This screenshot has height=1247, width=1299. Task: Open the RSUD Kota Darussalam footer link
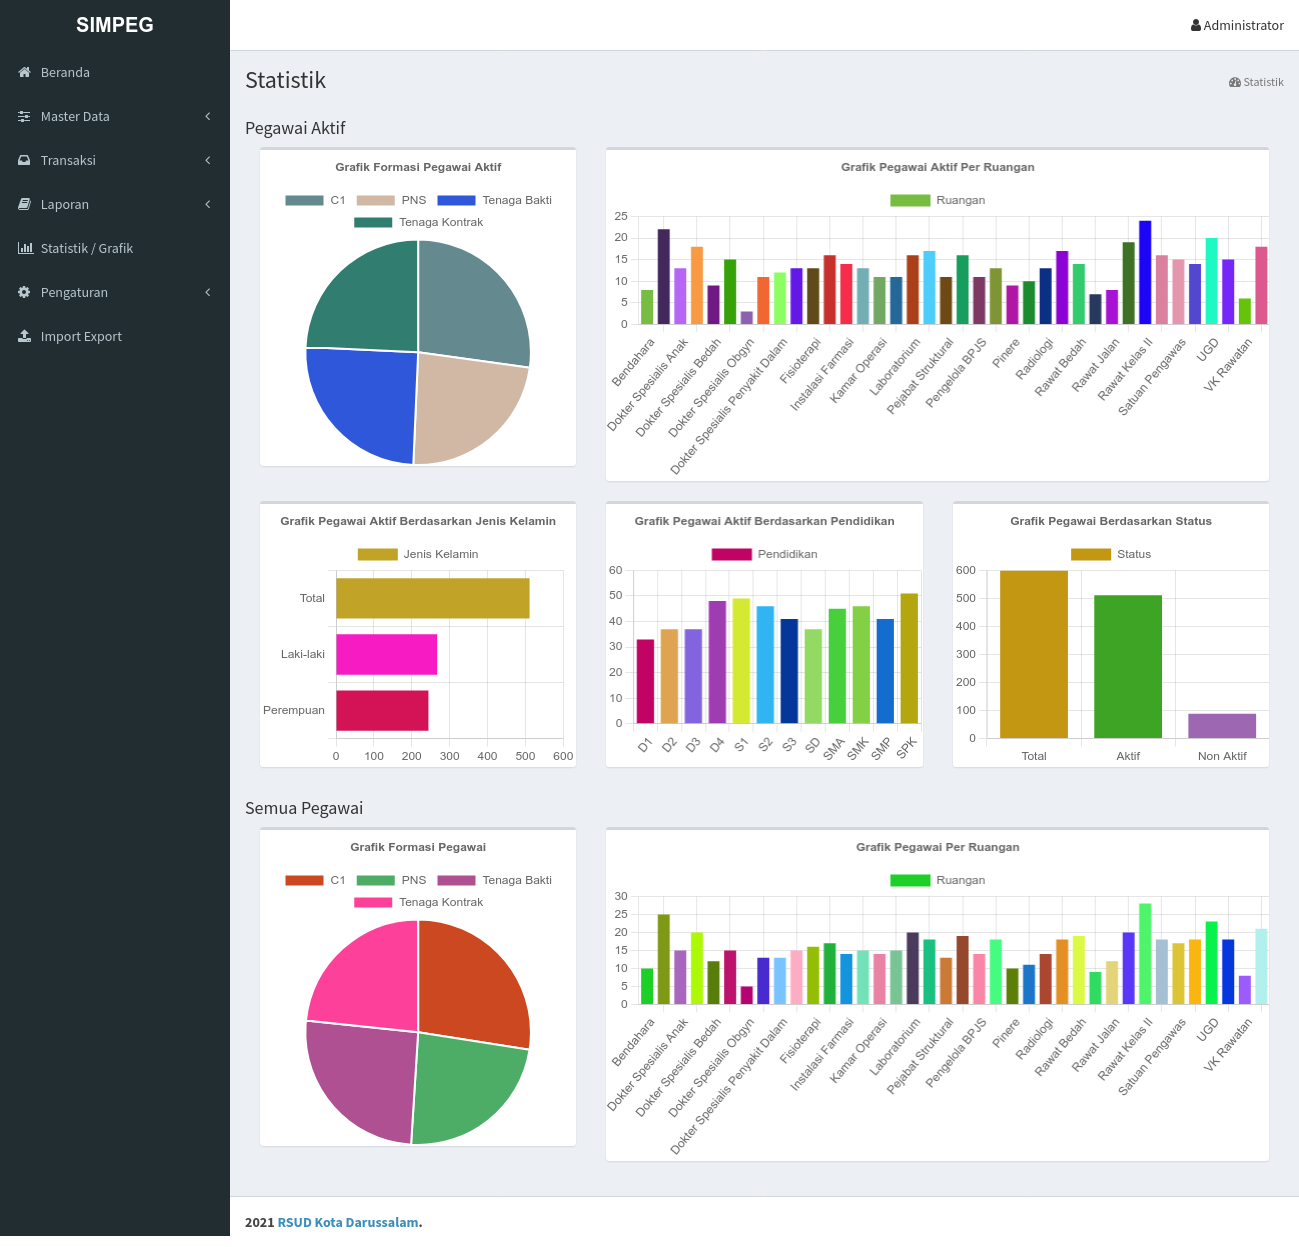[348, 1222]
